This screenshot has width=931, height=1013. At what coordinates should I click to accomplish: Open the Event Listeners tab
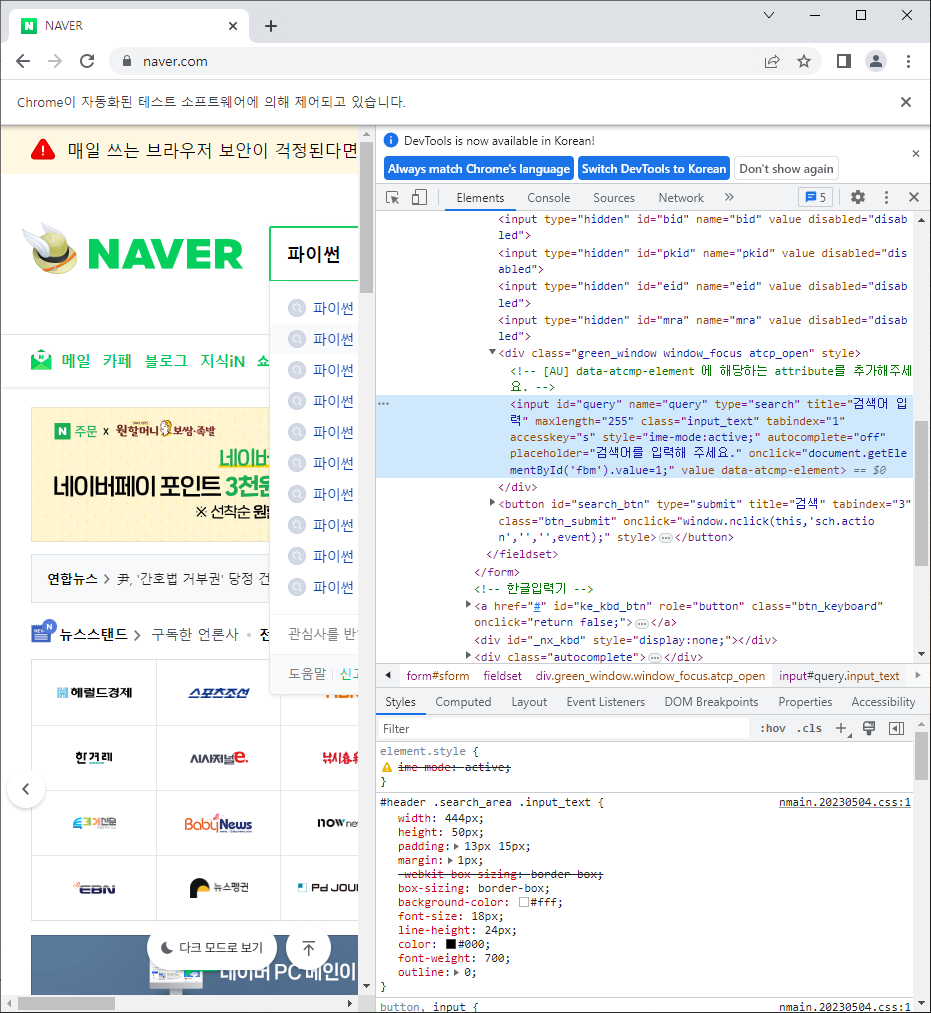point(605,702)
